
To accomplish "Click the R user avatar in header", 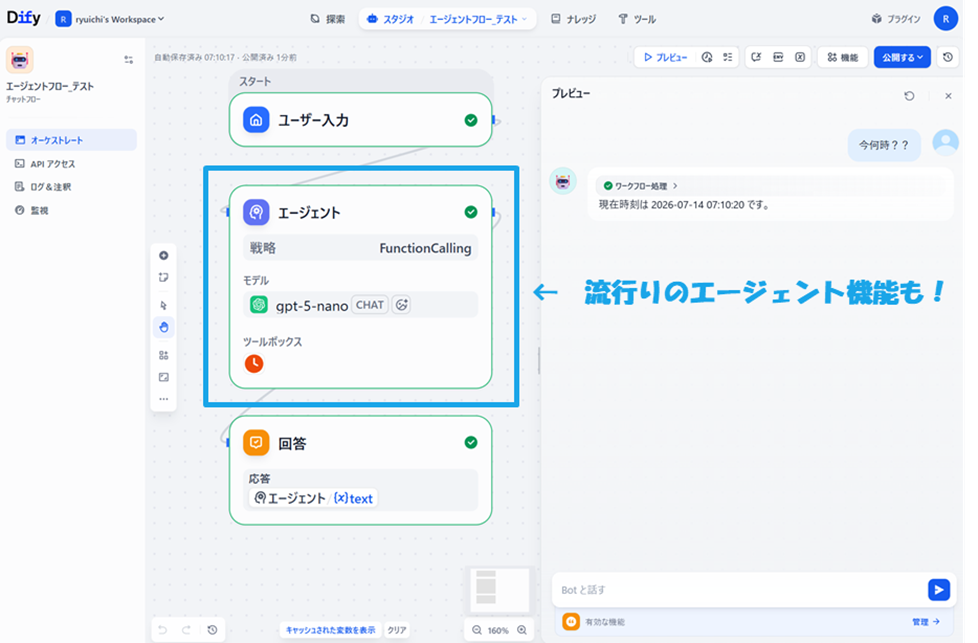I will [x=946, y=19].
